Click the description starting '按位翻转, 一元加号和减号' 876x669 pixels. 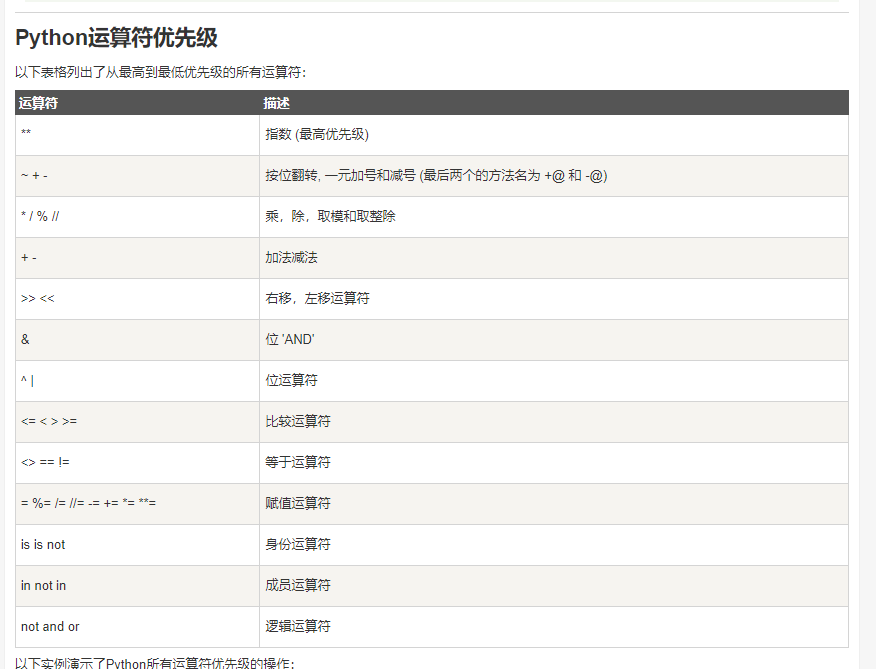(x=436, y=175)
